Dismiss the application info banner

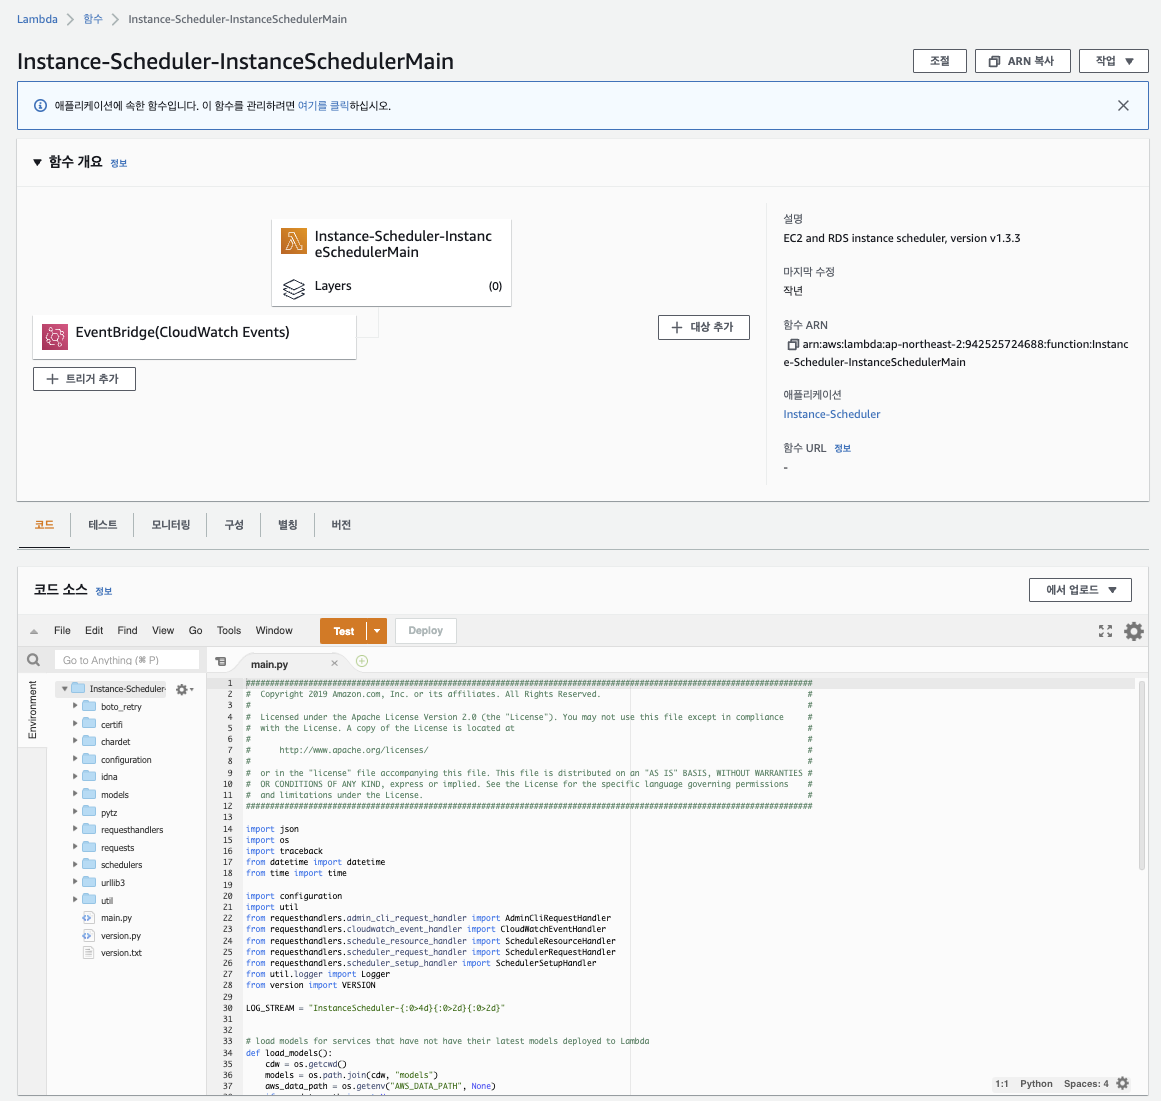coord(1123,106)
